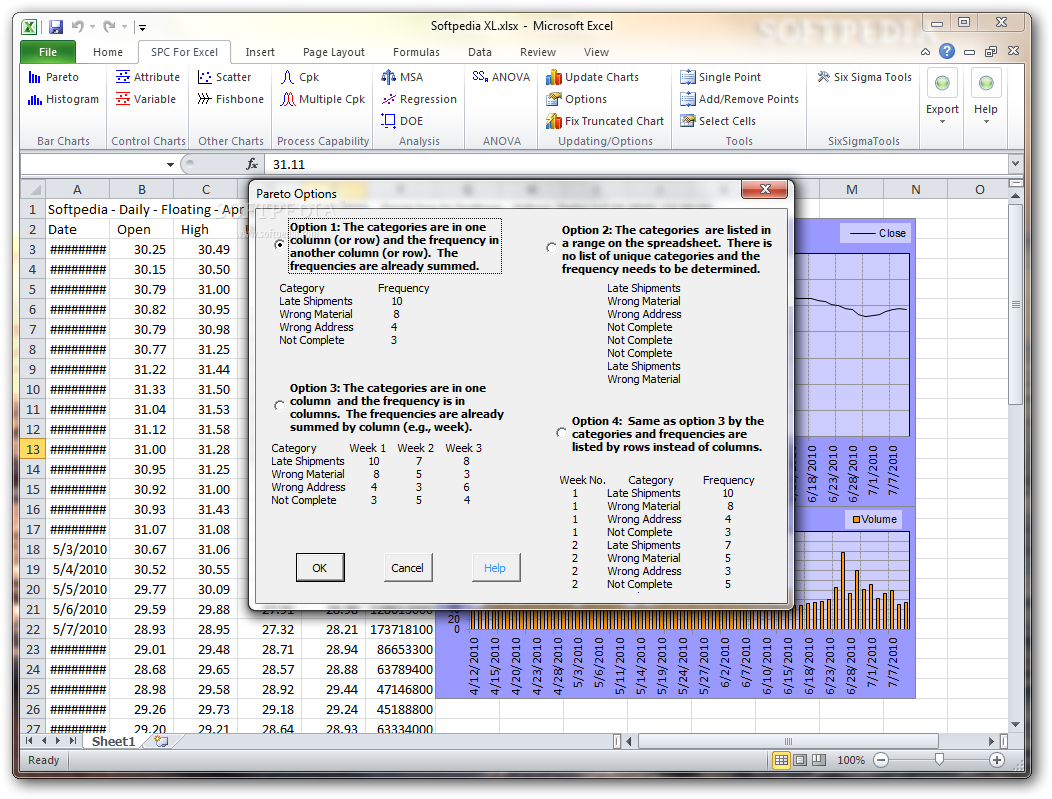The image size is (1052, 799).
Task: Select the Sheet1 tab
Action: (113, 741)
